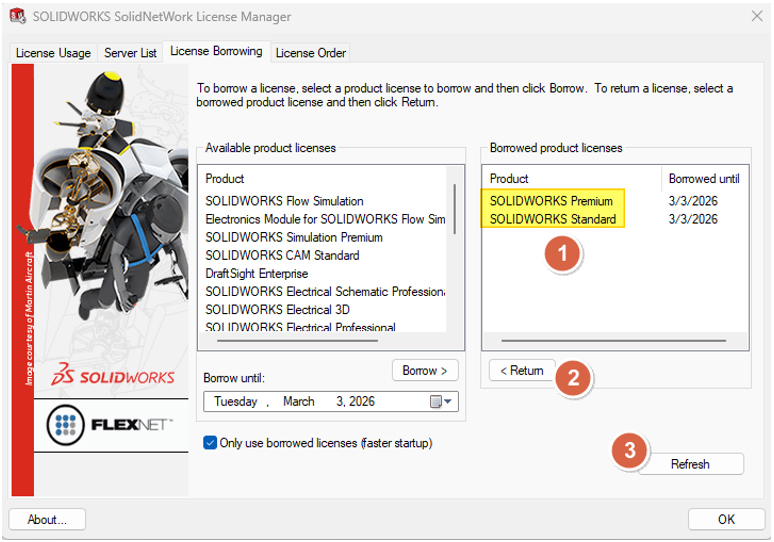
Task: Switch to the License Usage tab
Action: click(x=53, y=52)
